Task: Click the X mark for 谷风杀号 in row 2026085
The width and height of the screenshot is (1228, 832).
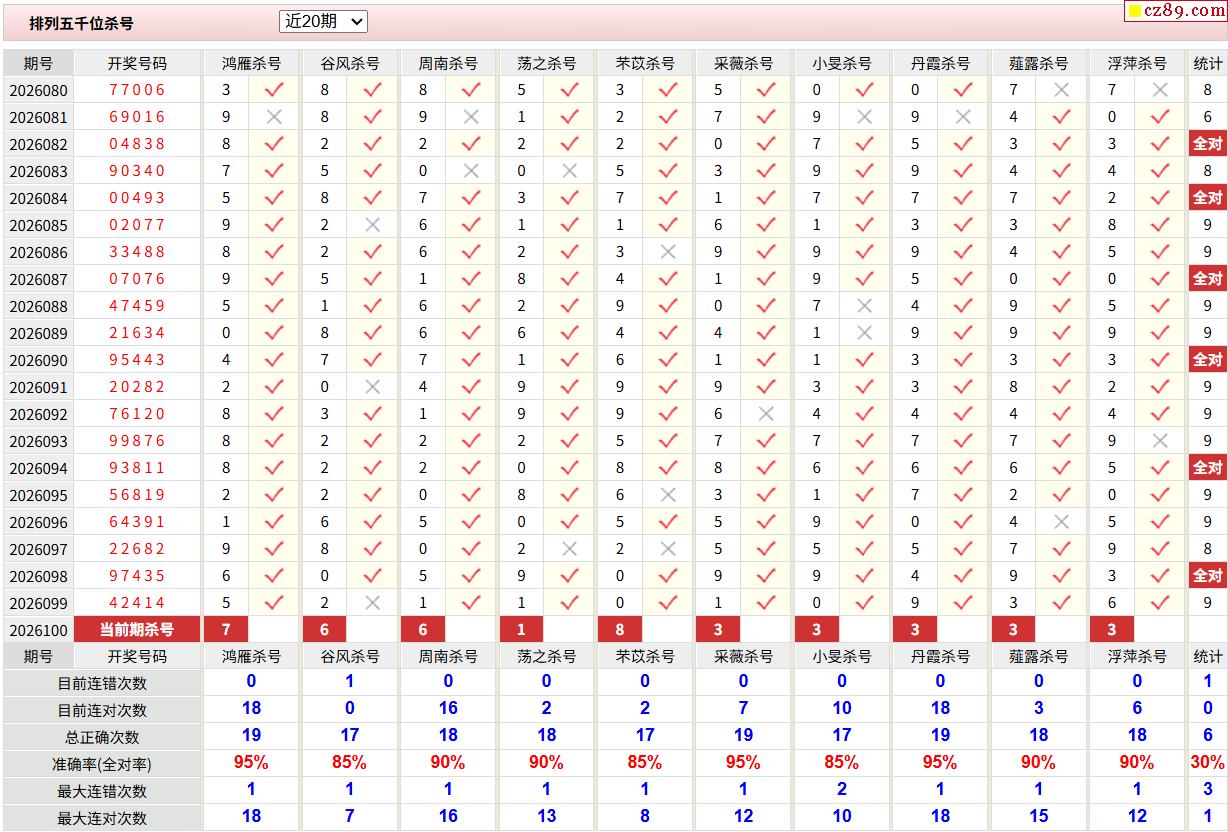Action: (x=372, y=225)
